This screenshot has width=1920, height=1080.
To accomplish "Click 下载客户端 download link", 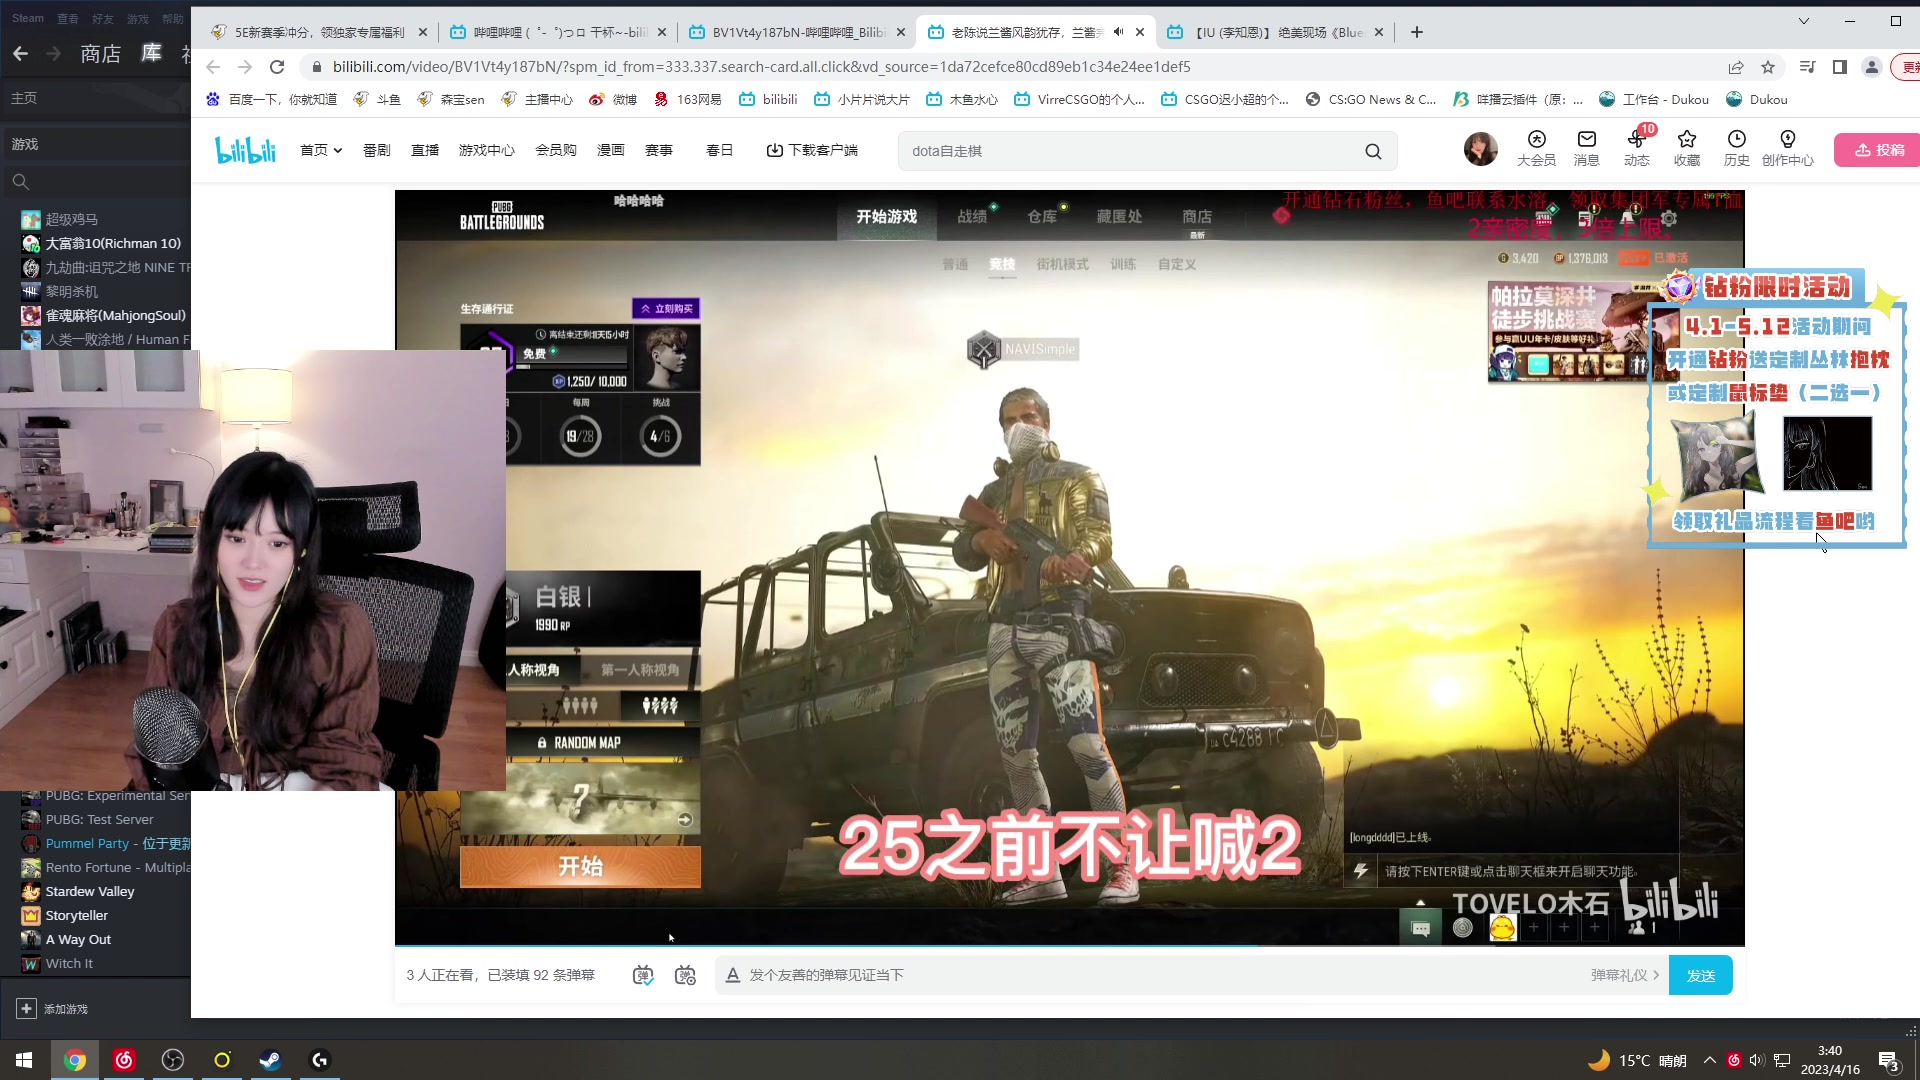I will pos(812,150).
